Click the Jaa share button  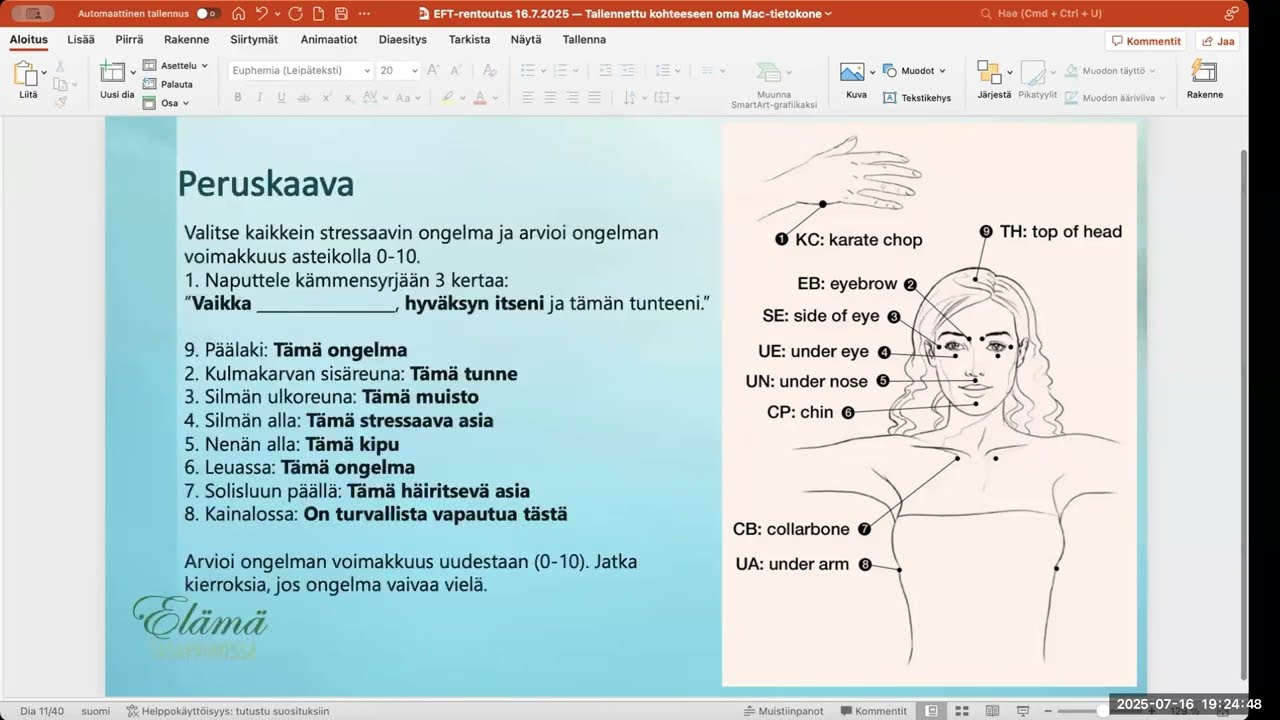click(1217, 41)
